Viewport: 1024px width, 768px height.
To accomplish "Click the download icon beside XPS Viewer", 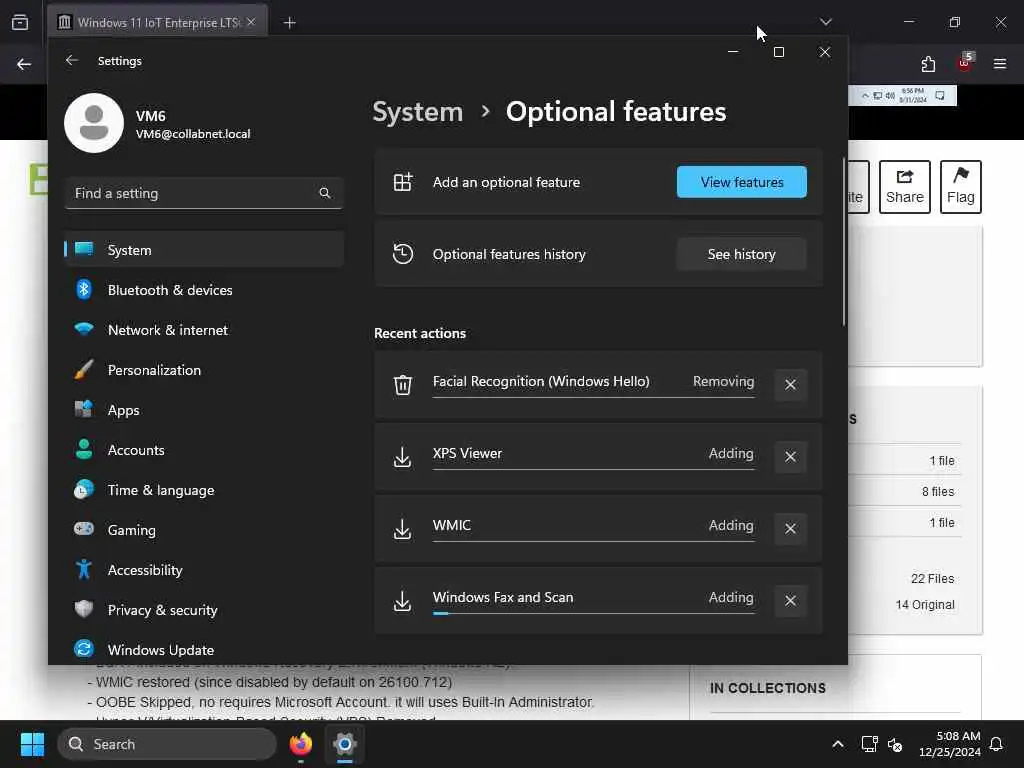I will click(x=403, y=457).
